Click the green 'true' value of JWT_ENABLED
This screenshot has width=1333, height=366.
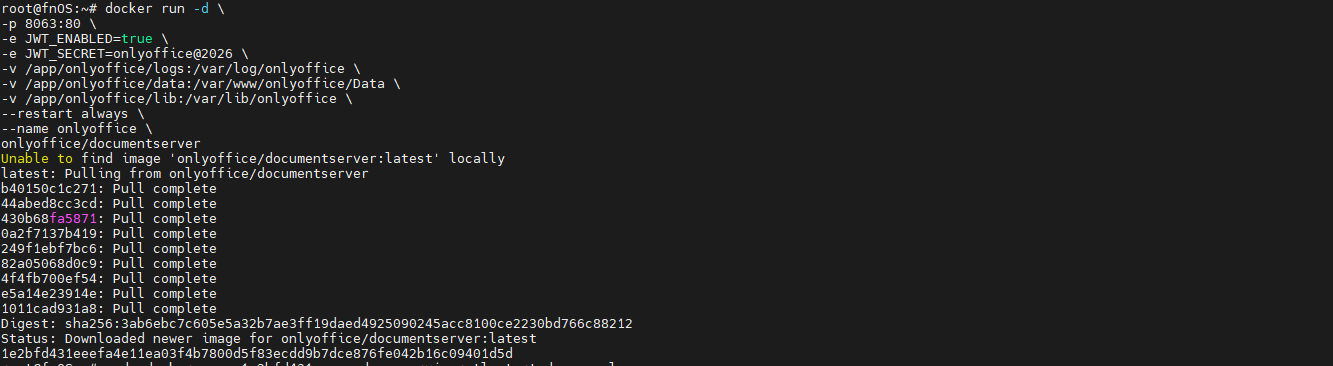138,38
